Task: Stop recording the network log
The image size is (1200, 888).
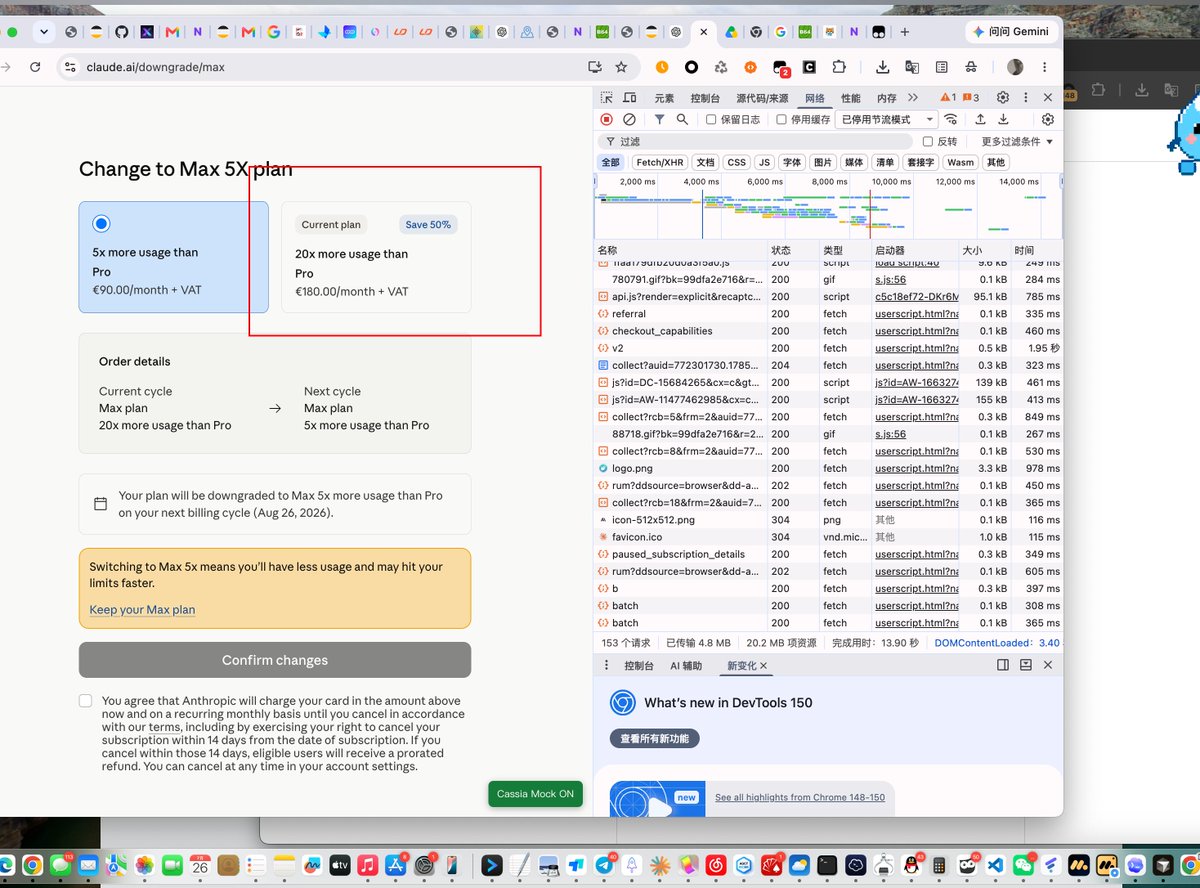Action: 607,119
